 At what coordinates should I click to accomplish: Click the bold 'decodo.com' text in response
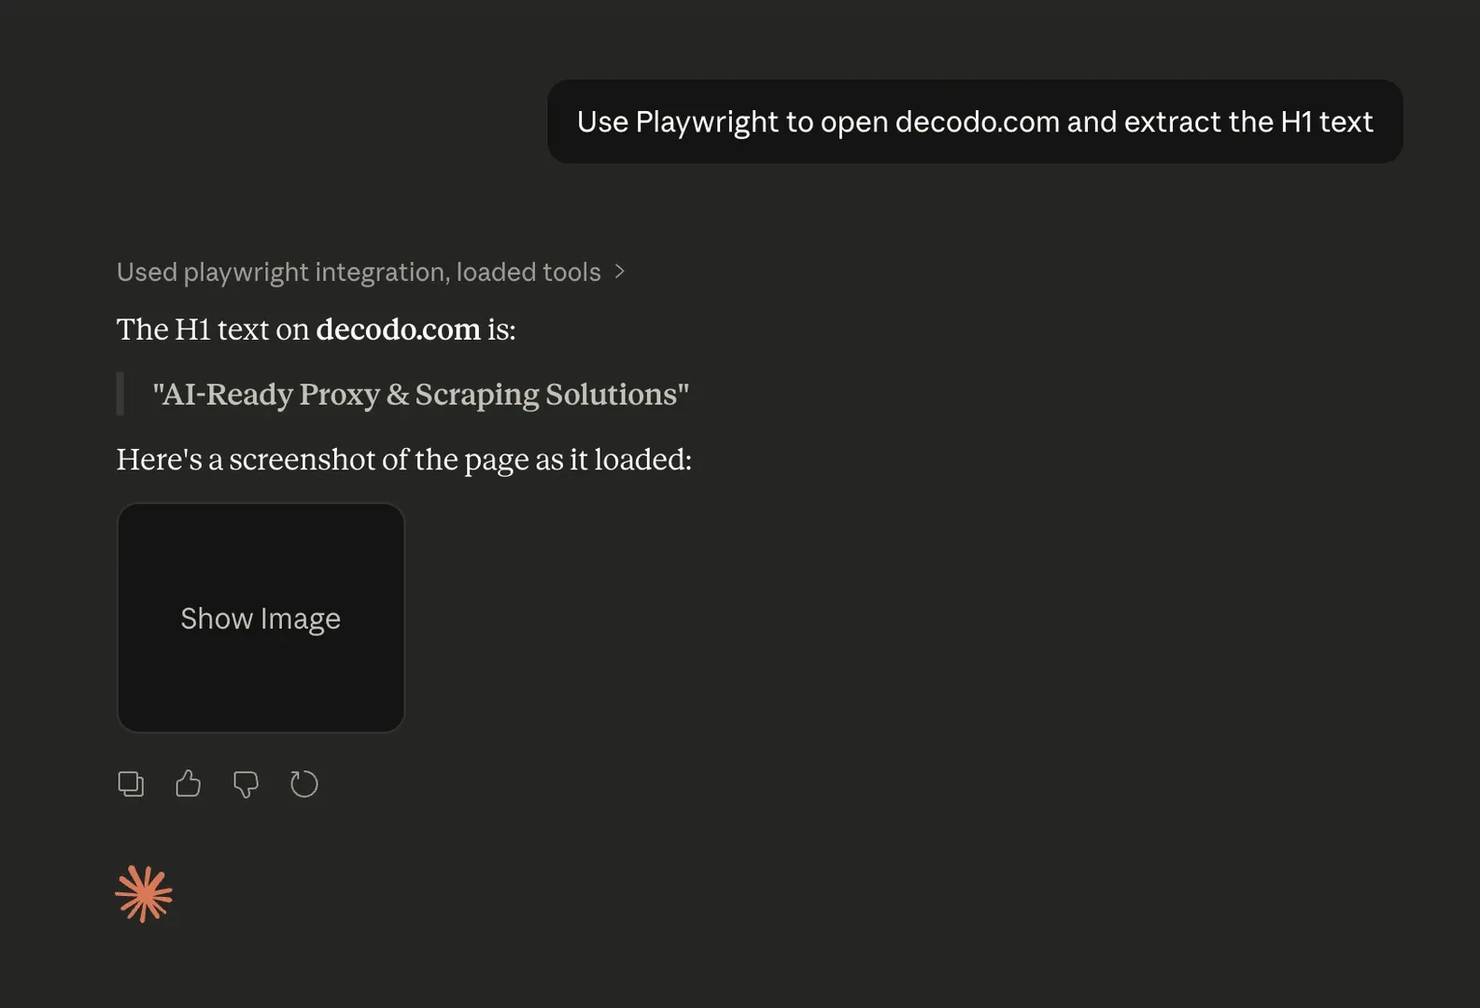click(398, 329)
